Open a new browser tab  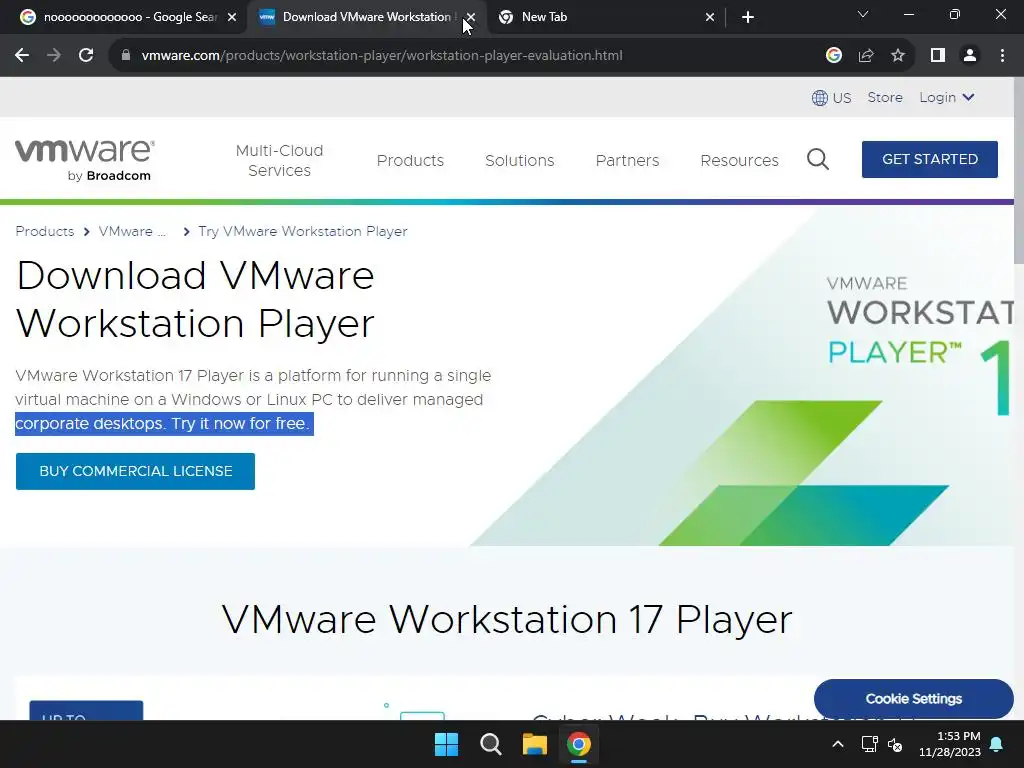point(748,17)
